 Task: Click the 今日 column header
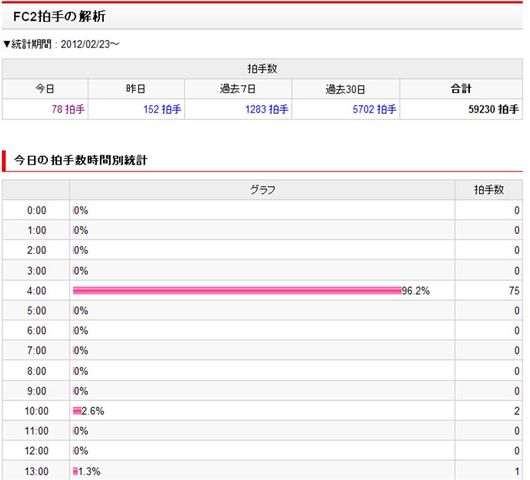[45, 89]
